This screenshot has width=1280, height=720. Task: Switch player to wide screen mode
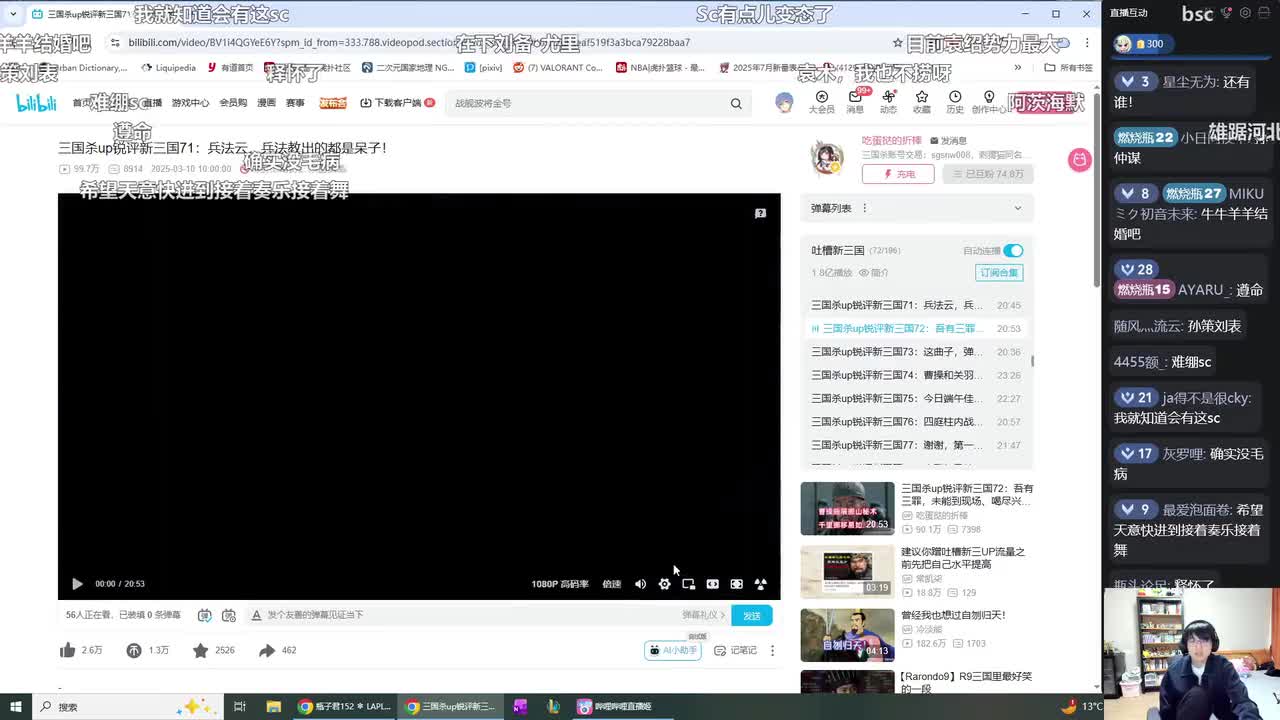712,584
